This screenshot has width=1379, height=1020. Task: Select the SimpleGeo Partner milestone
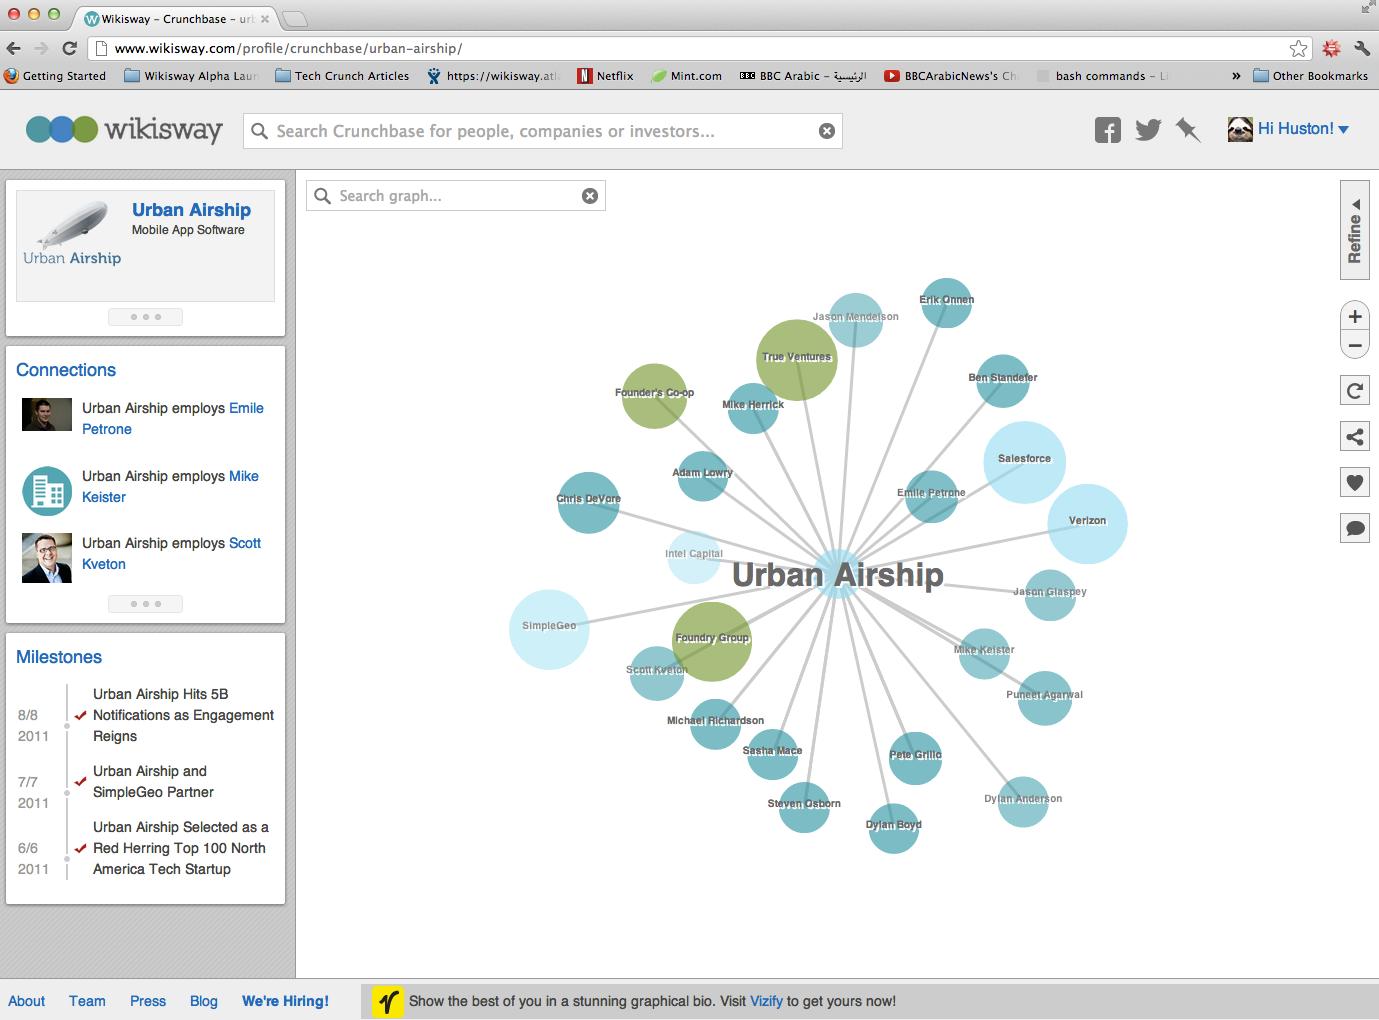153,782
